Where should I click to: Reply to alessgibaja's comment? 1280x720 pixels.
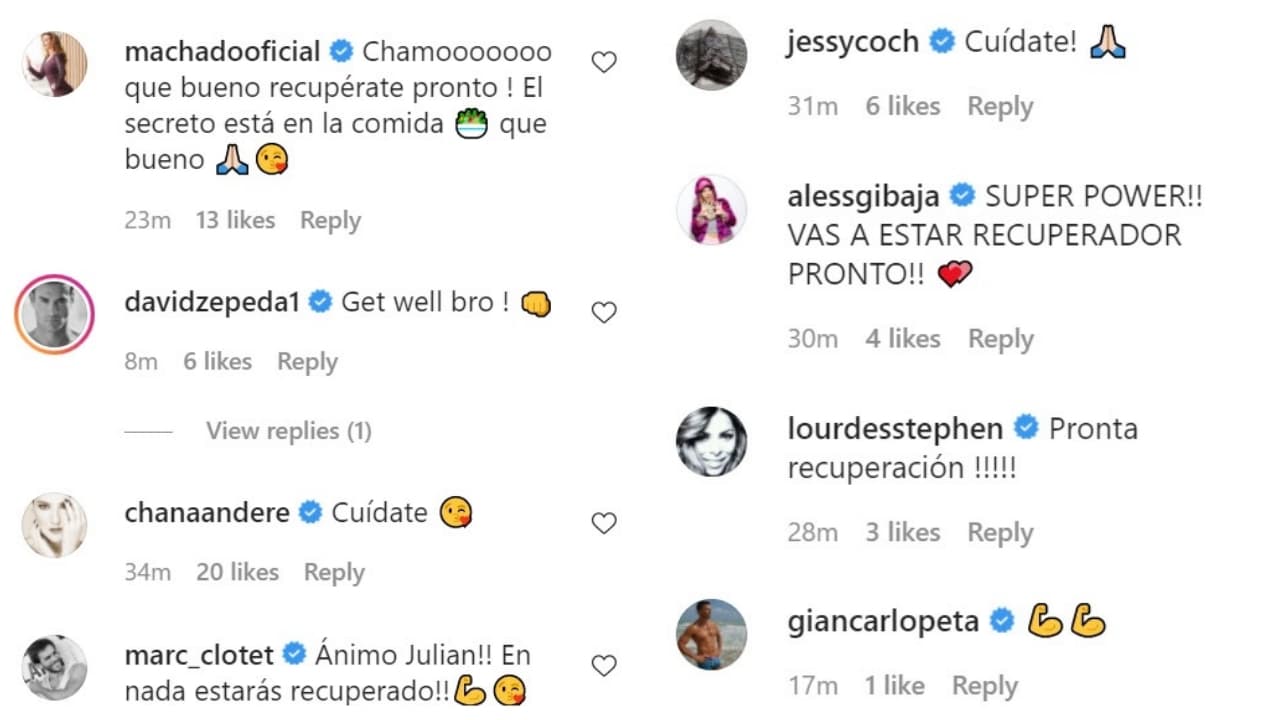coord(1000,338)
